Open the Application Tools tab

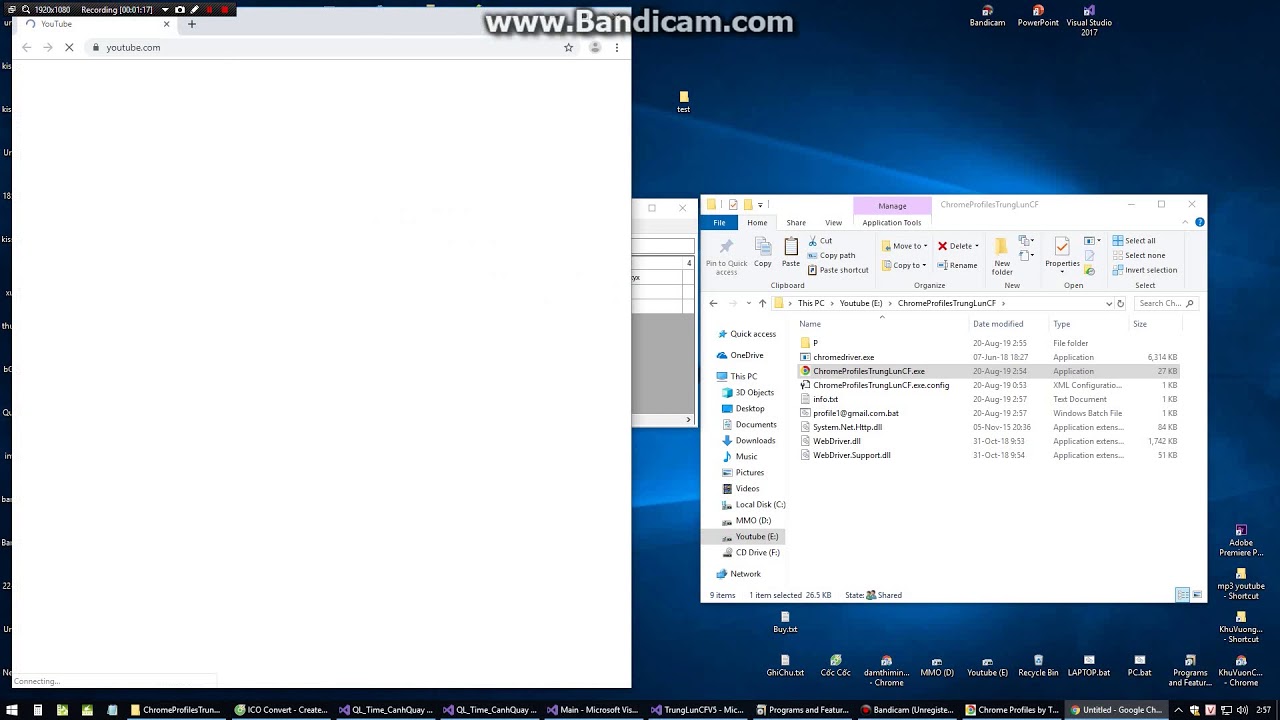tap(892, 223)
